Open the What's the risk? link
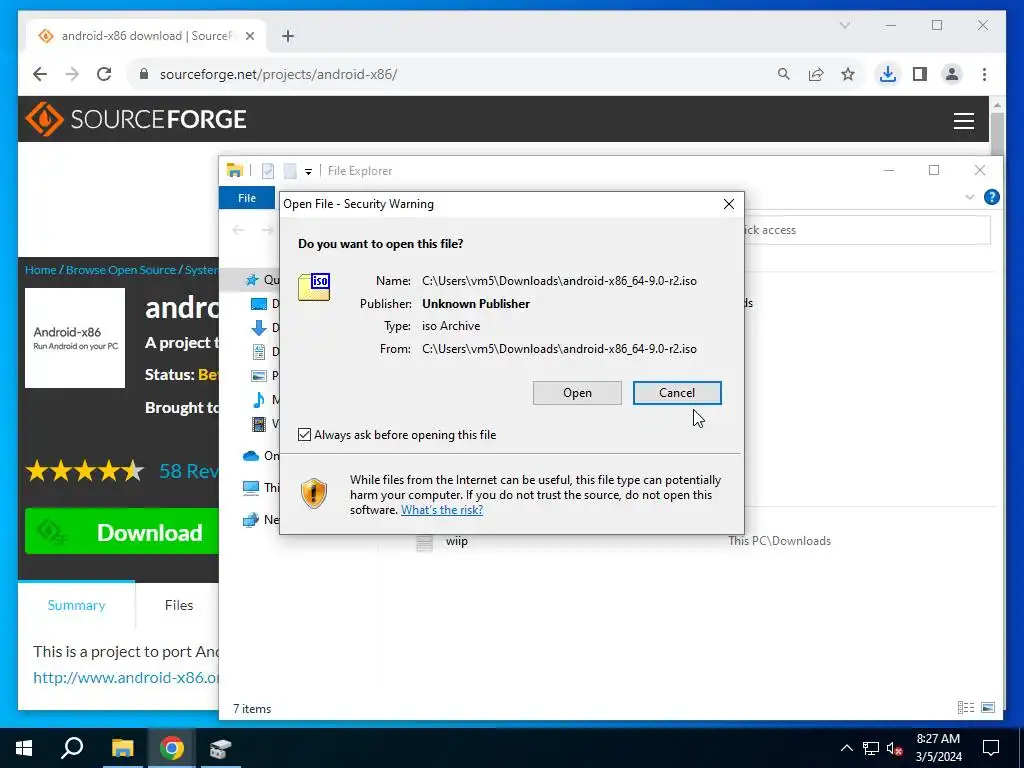The width and height of the screenshot is (1024, 768). (x=441, y=510)
